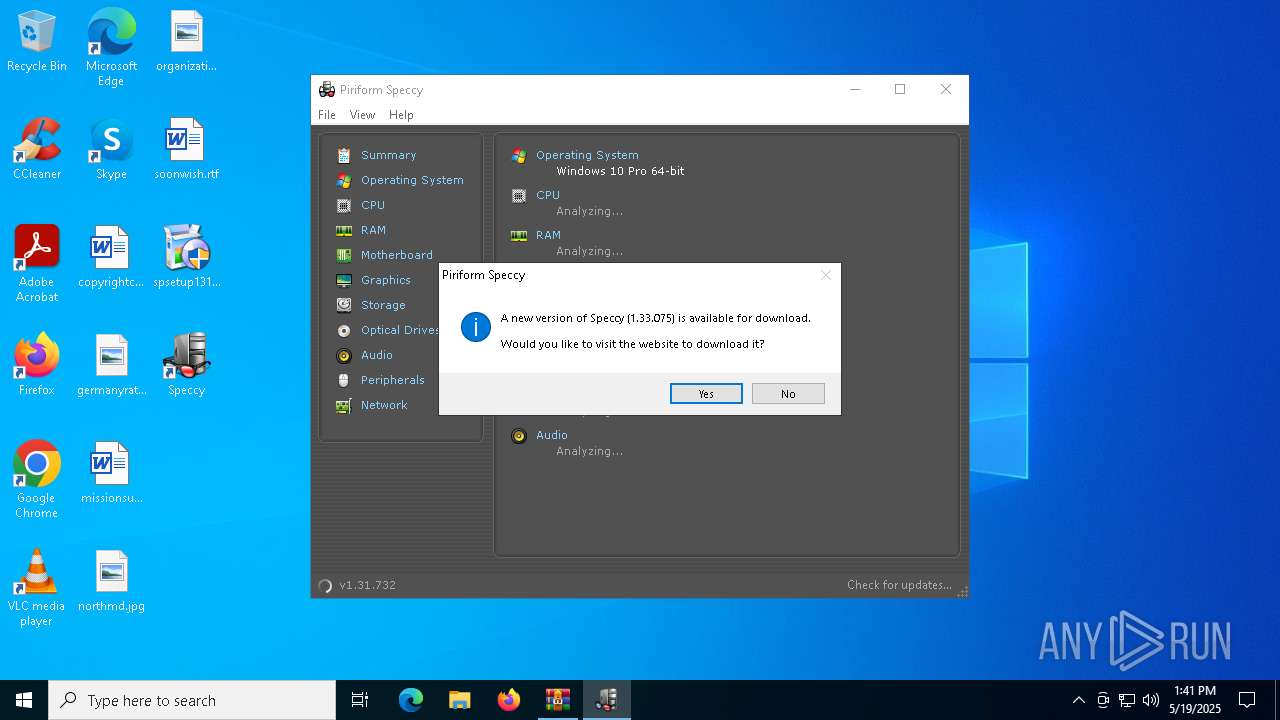Viewport: 1280px width, 720px height.
Task: Click the CPU chip icon in the summary panel
Action: point(519,196)
